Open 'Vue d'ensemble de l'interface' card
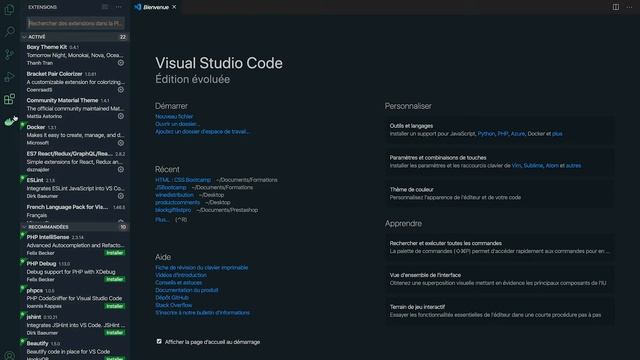640x360 pixels. [499, 279]
